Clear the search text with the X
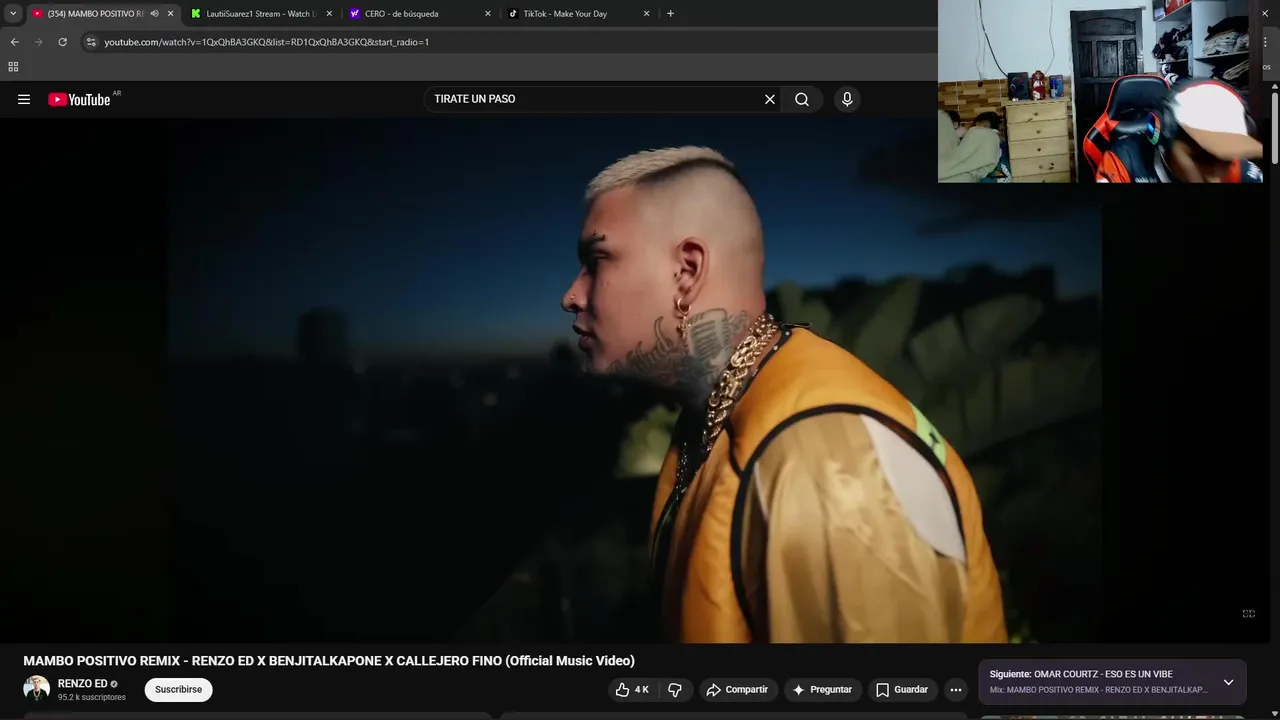Image resolution: width=1280 pixels, height=720 pixels. point(770,99)
